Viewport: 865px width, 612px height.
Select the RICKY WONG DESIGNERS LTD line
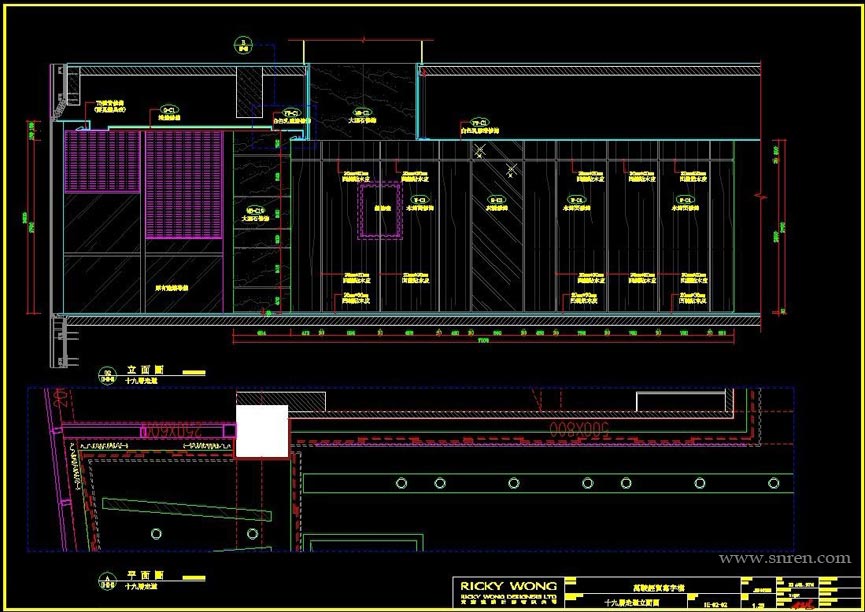point(508,597)
